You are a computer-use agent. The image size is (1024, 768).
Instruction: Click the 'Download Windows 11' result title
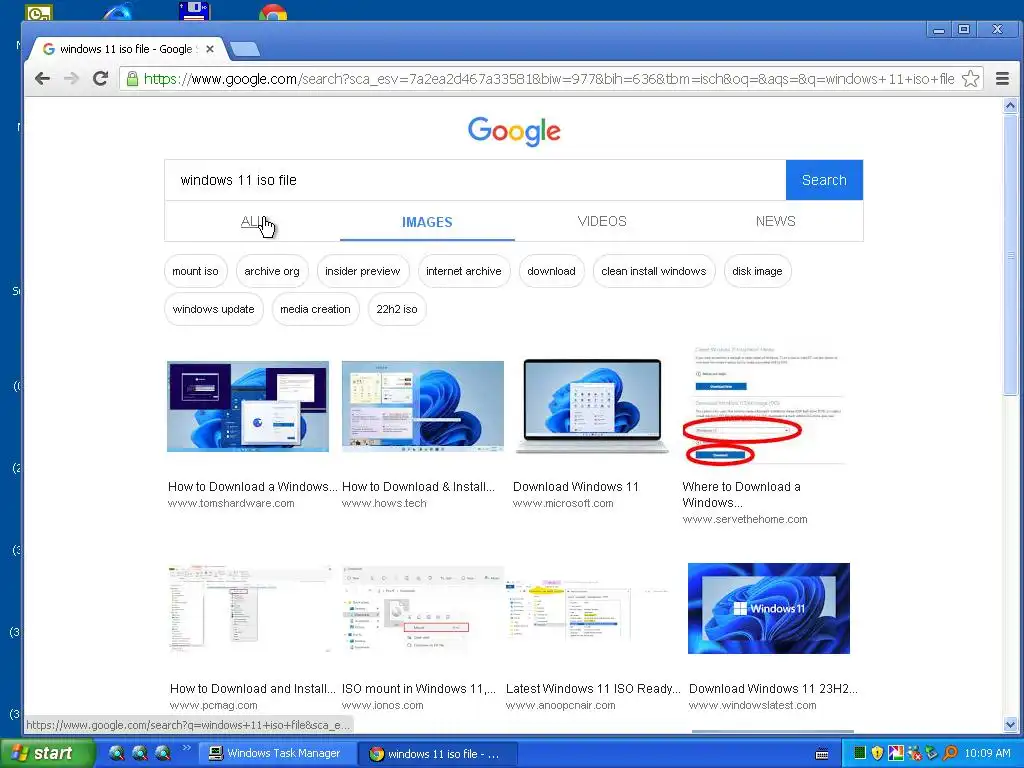(x=575, y=487)
